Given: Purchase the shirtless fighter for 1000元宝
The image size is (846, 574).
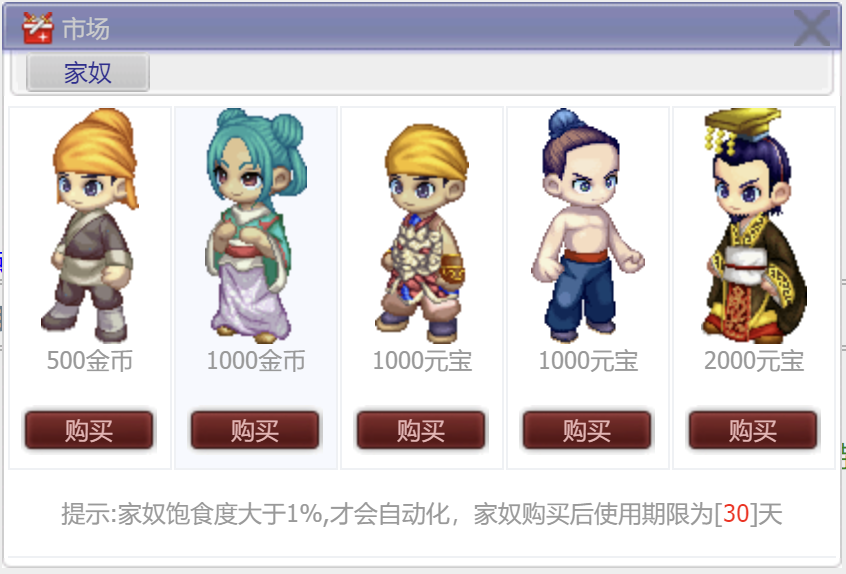Looking at the screenshot, I should click(x=587, y=430).
